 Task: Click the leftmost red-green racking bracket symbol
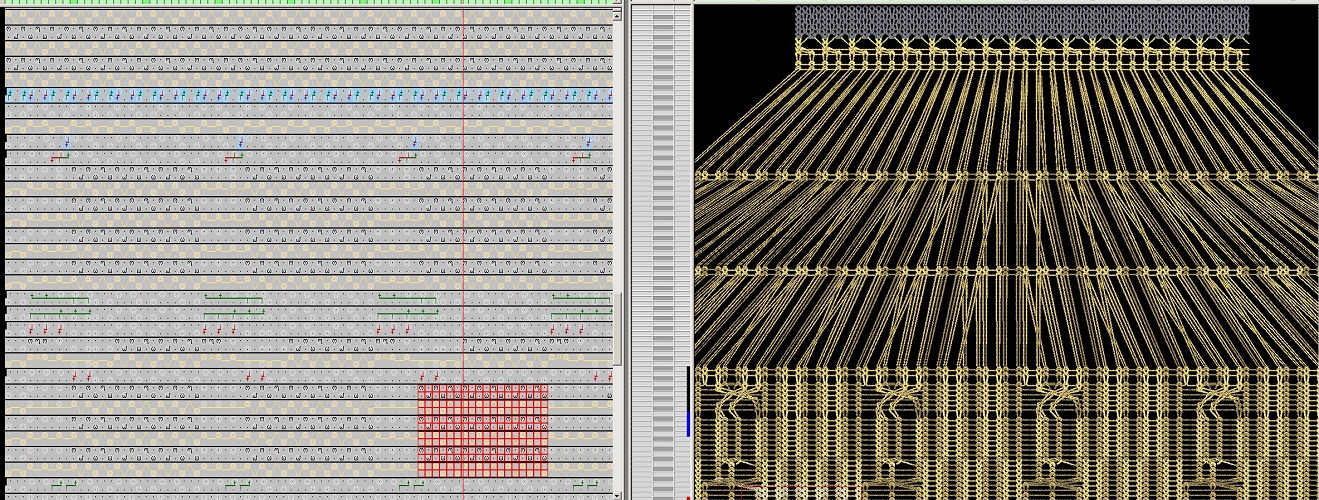(x=60, y=157)
